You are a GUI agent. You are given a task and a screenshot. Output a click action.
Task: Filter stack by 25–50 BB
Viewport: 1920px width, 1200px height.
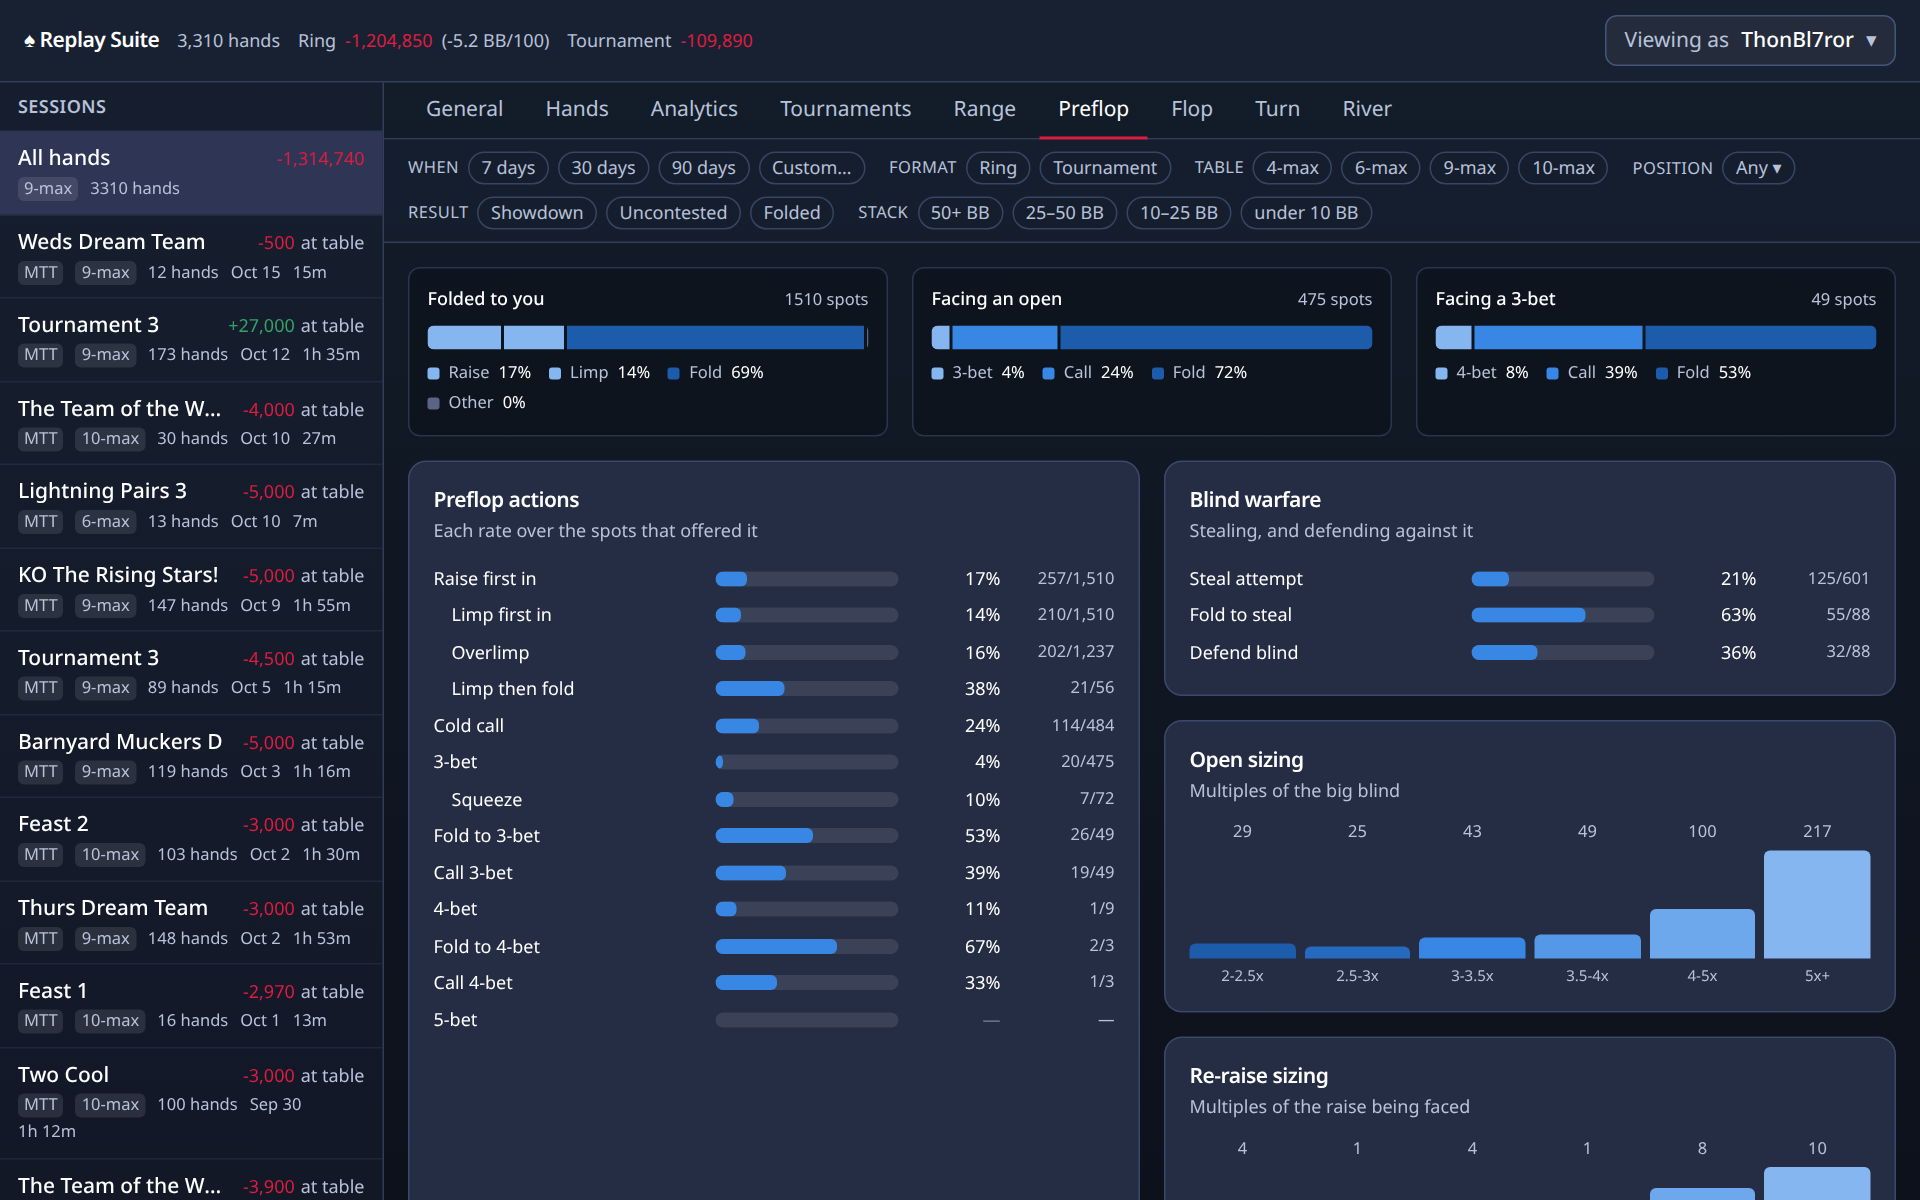1064,213
